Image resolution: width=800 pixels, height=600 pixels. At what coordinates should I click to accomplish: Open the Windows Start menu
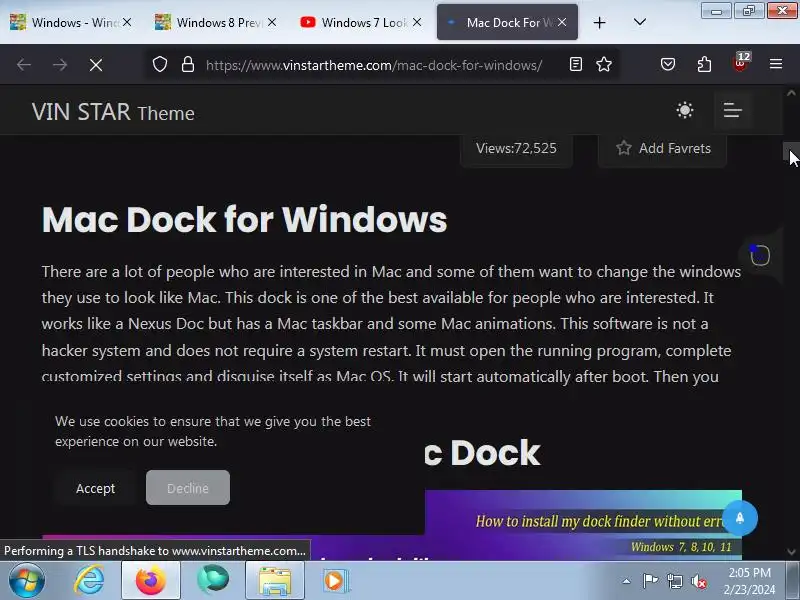tap(27, 581)
